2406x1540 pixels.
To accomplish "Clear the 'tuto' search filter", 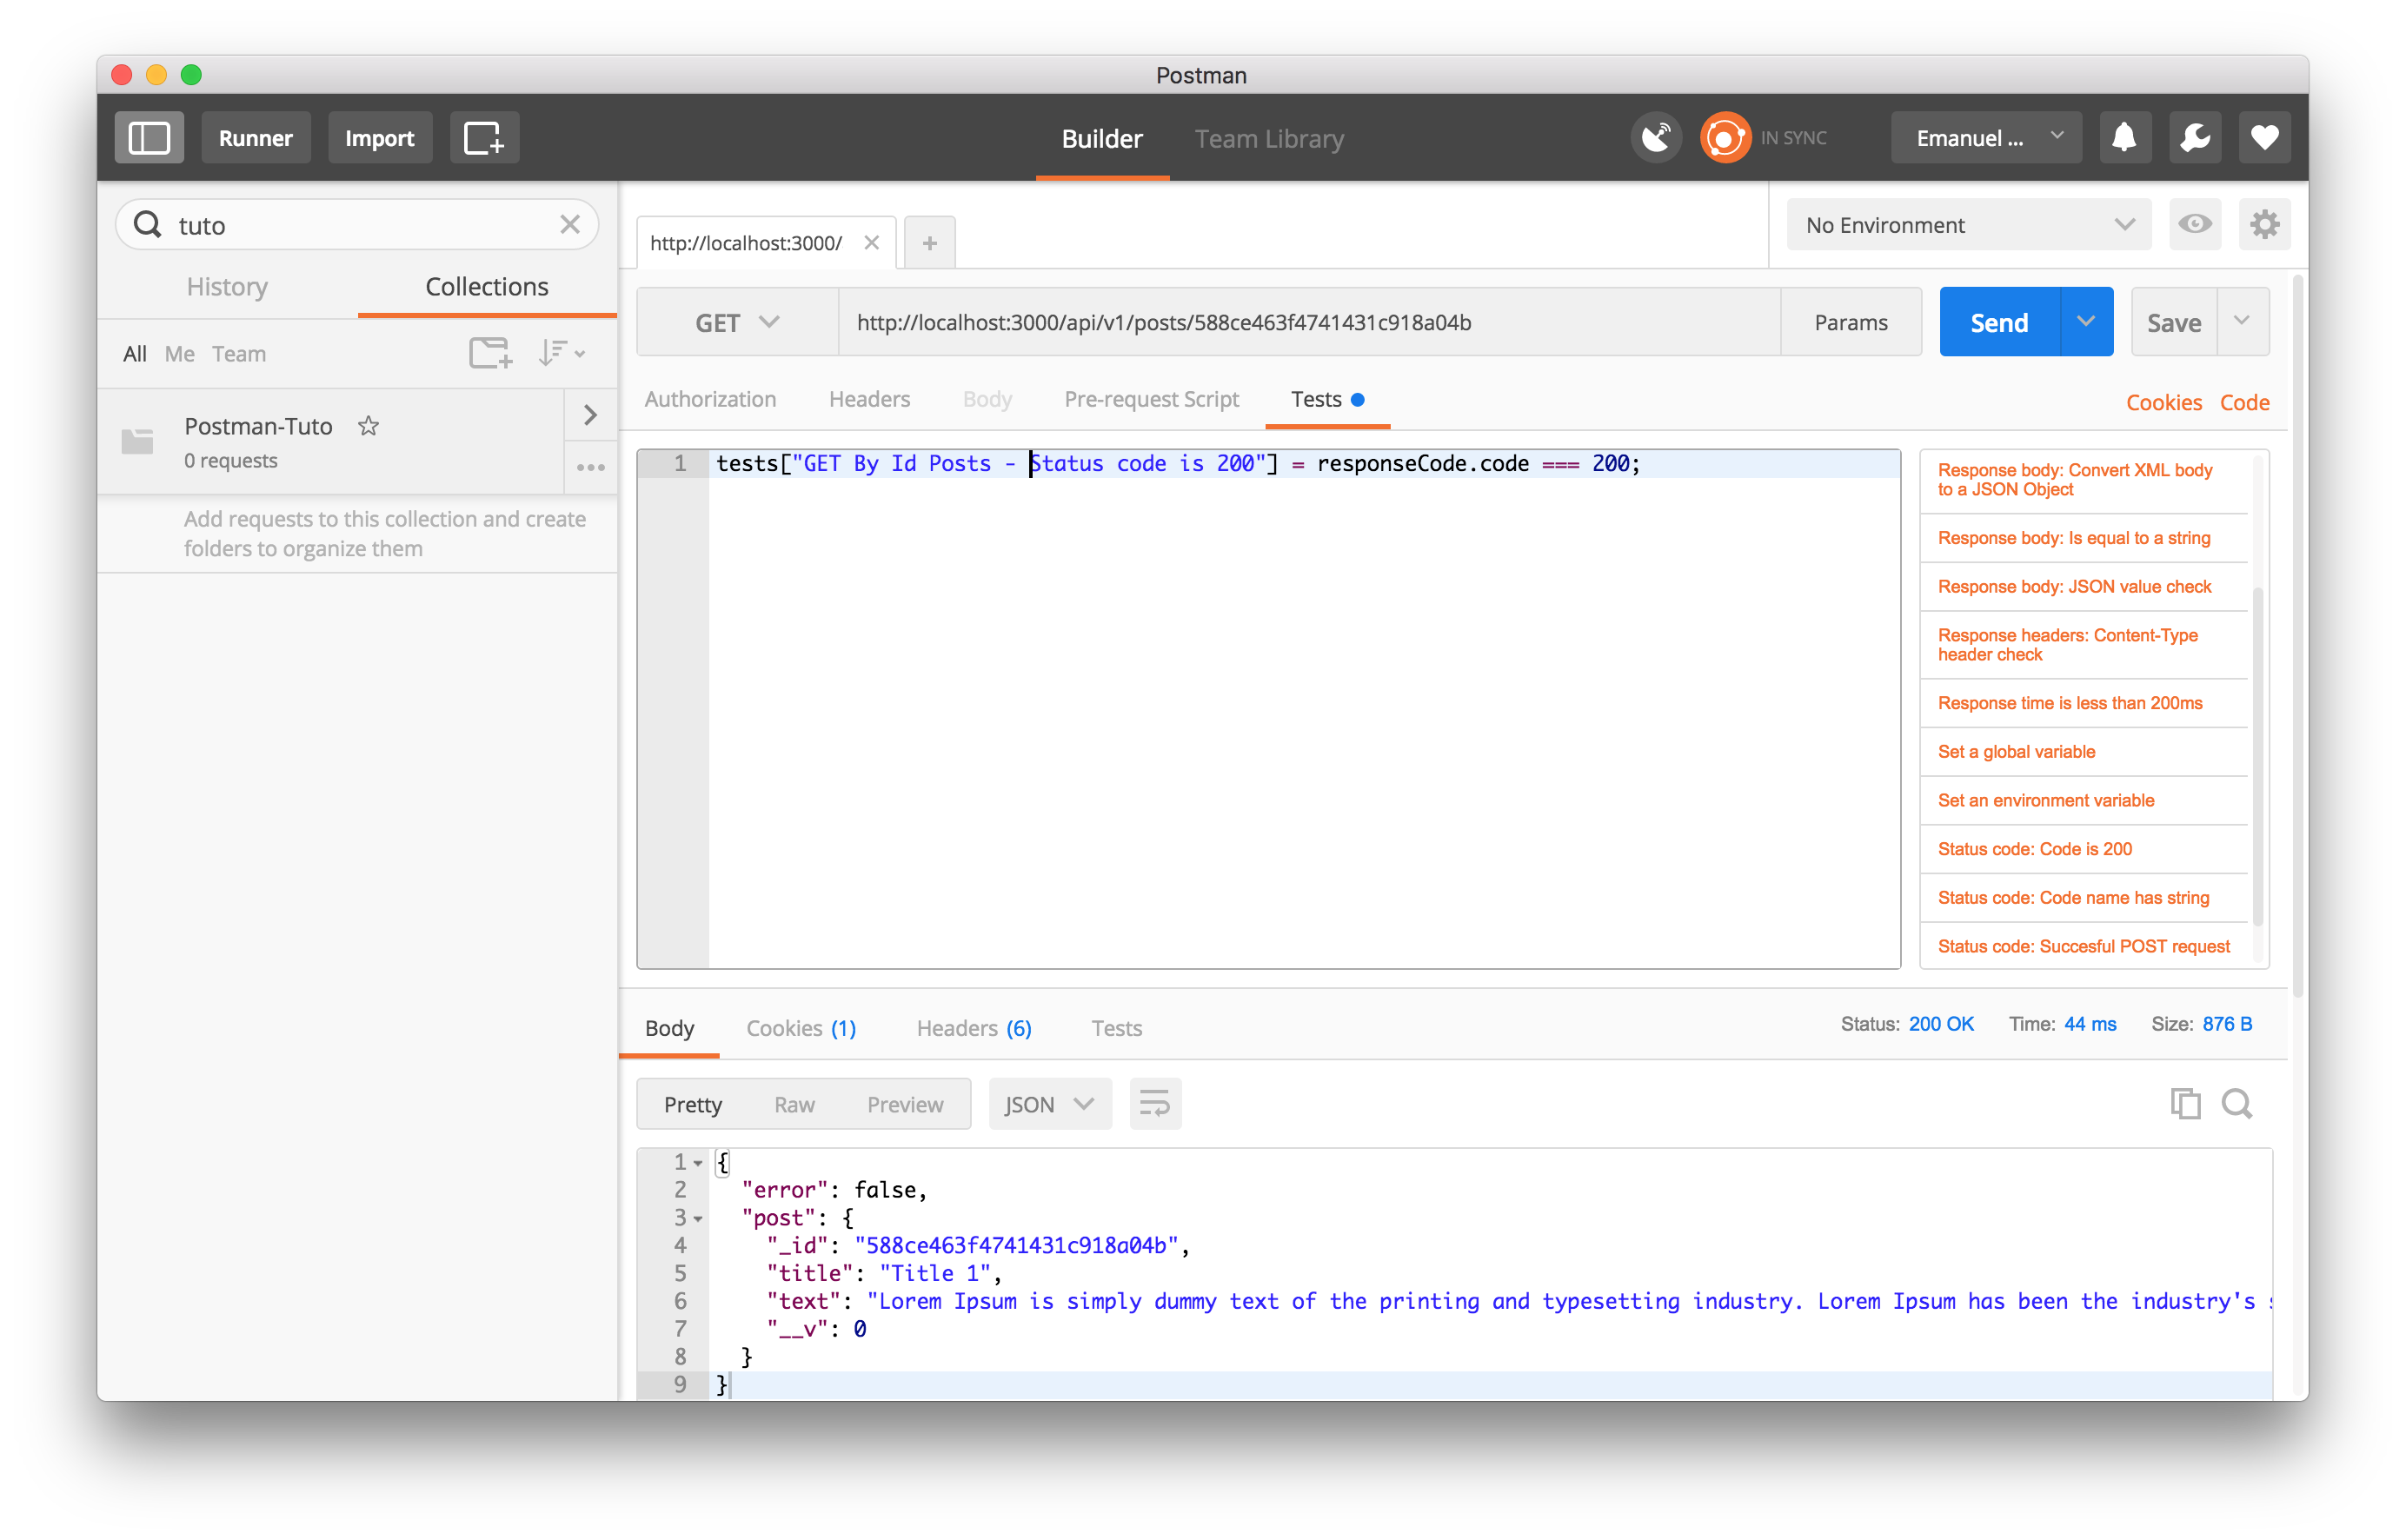I will [570, 224].
